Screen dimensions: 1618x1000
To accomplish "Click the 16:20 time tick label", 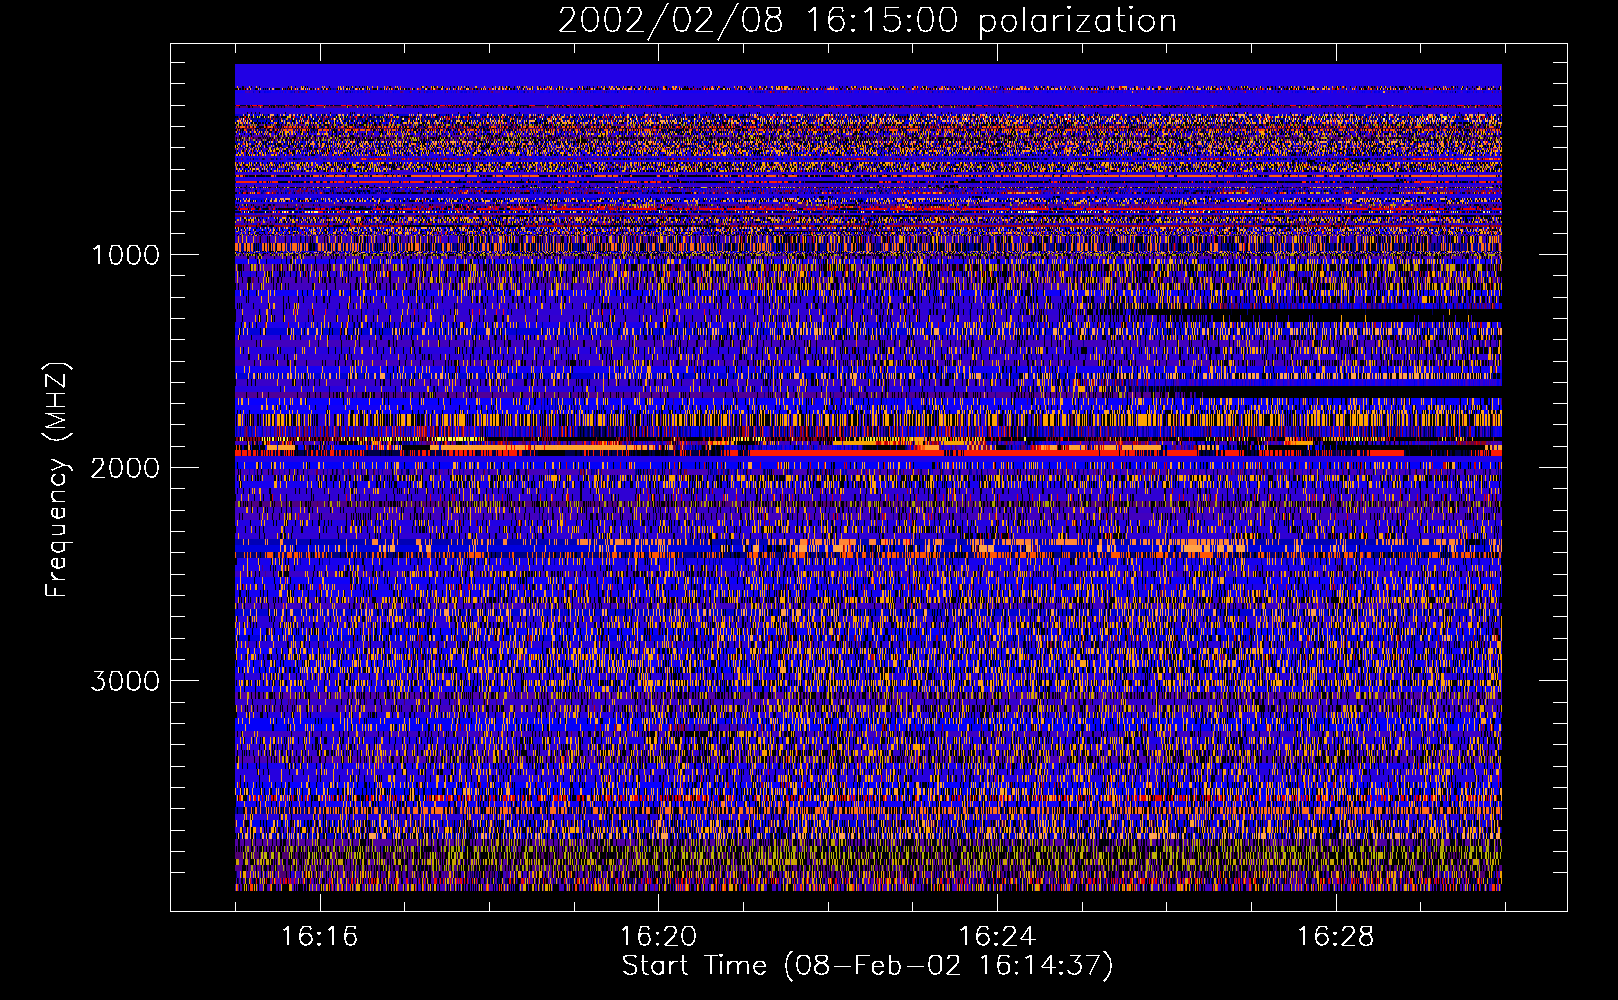I will [x=658, y=937].
